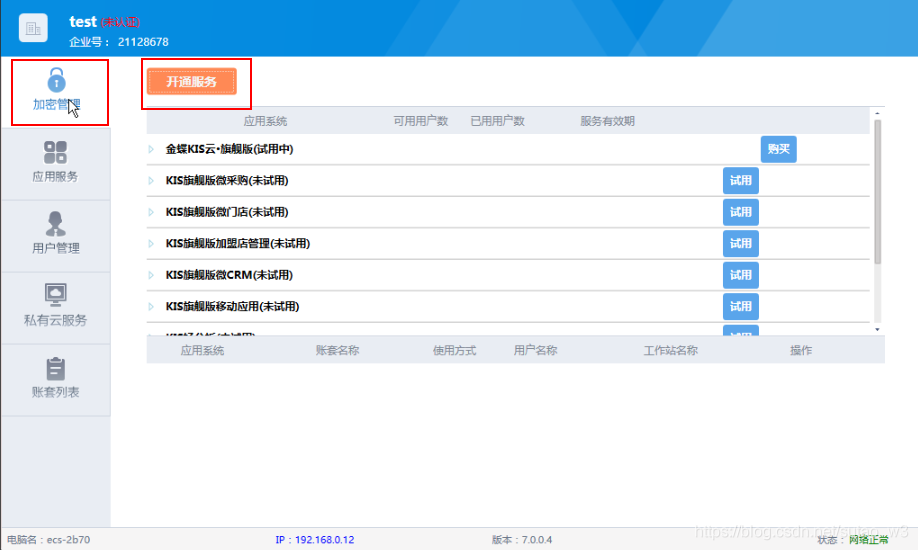Click 购买 button for 金蝶KIS云·旗舰版
Image resolution: width=918 pixels, height=550 pixels.
coord(779,149)
